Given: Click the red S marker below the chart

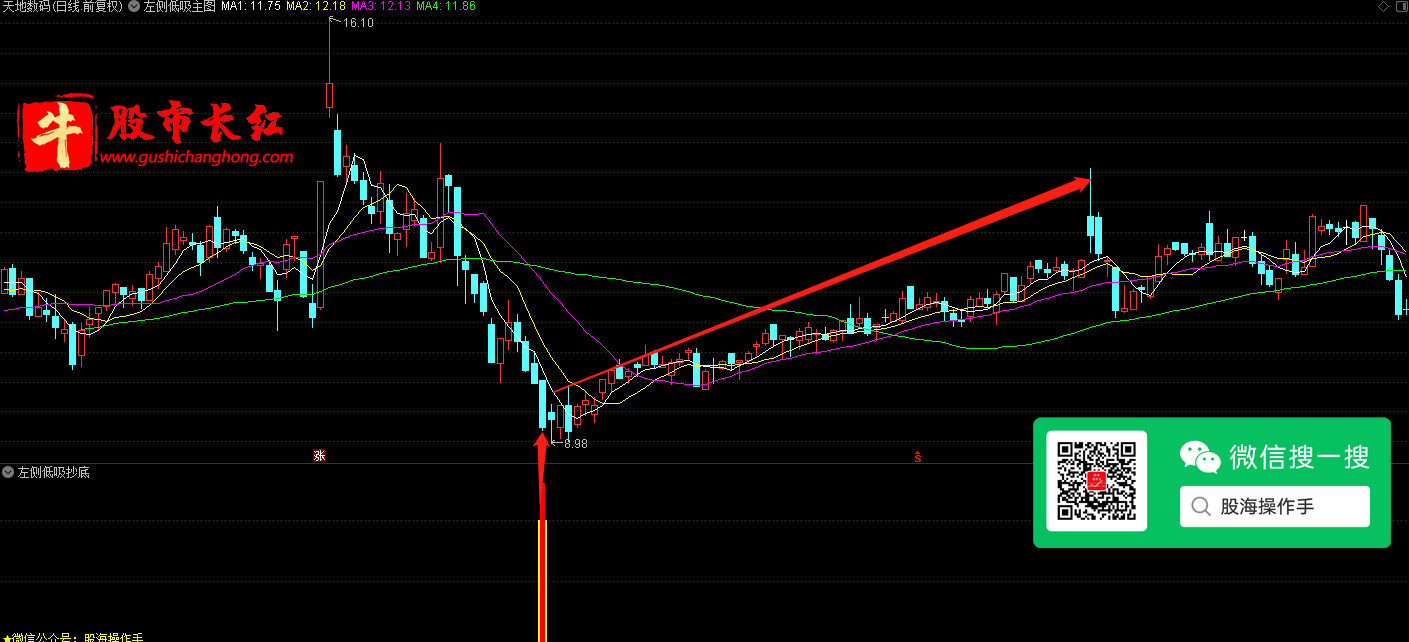Looking at the screenshot, I should pos(917,457).
